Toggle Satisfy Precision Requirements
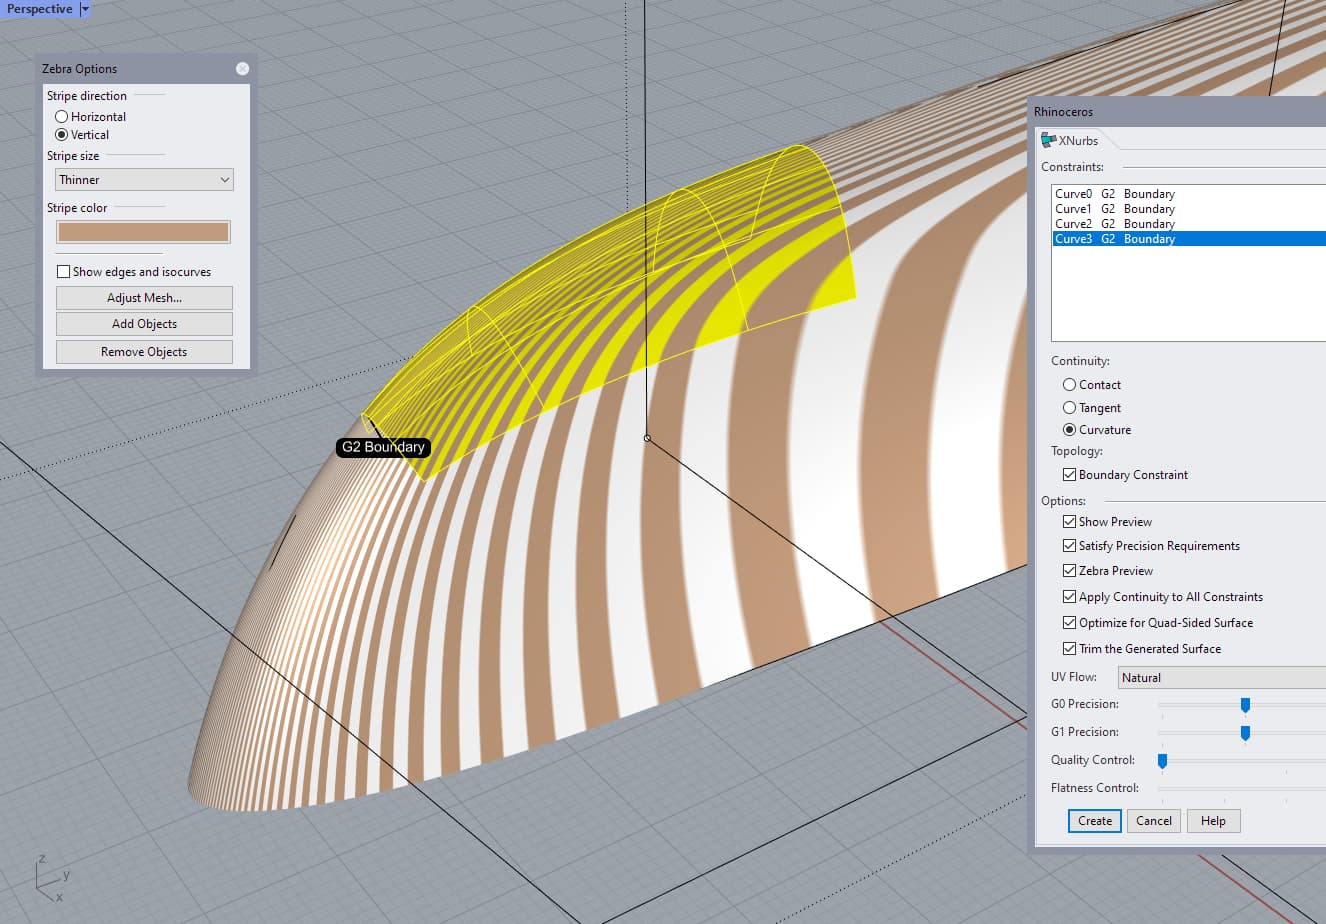This screenshot has width=1326, height=924. click(1070, 546)
